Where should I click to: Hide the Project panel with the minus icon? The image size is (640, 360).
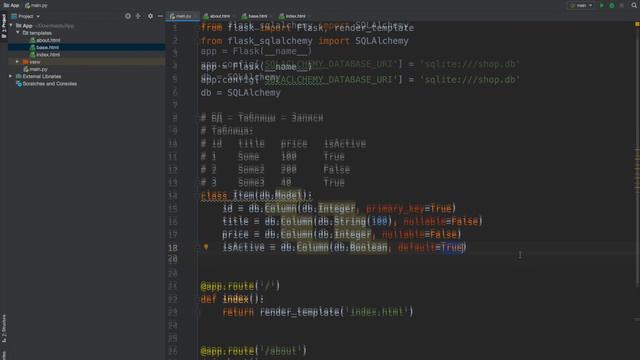(x=160, y=16)
